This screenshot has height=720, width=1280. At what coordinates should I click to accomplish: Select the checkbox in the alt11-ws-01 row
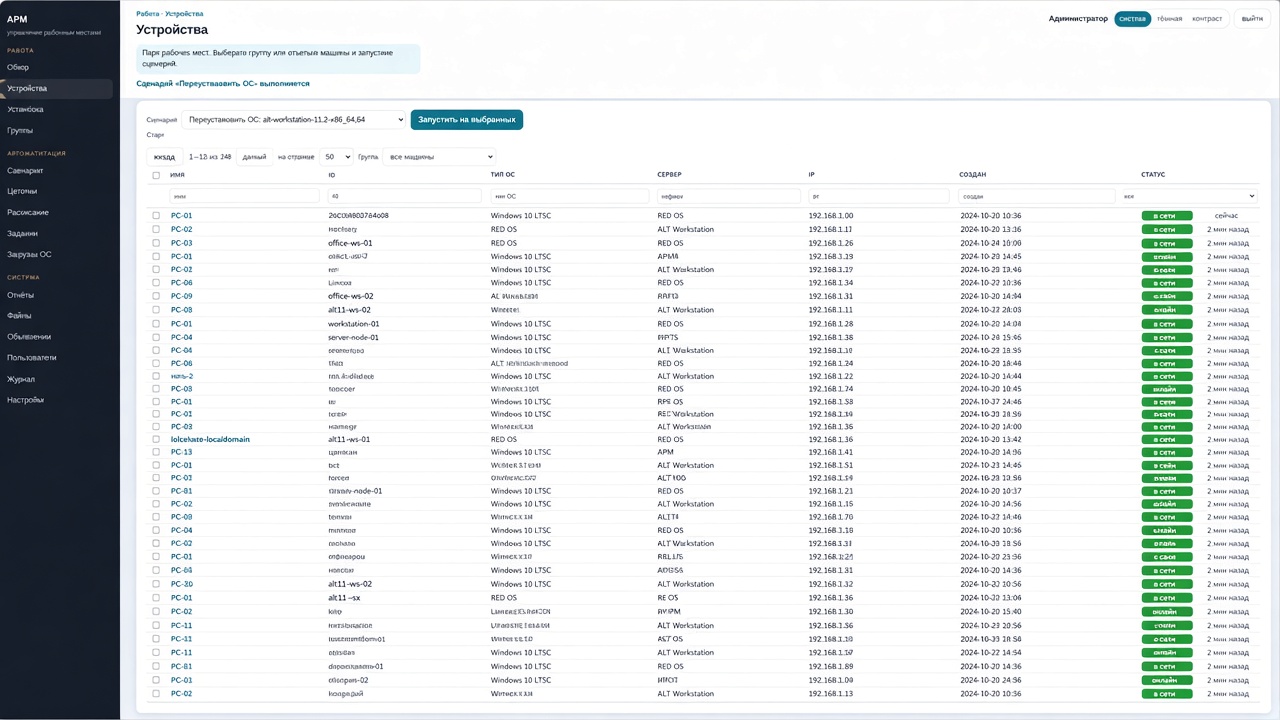point(156,439)
